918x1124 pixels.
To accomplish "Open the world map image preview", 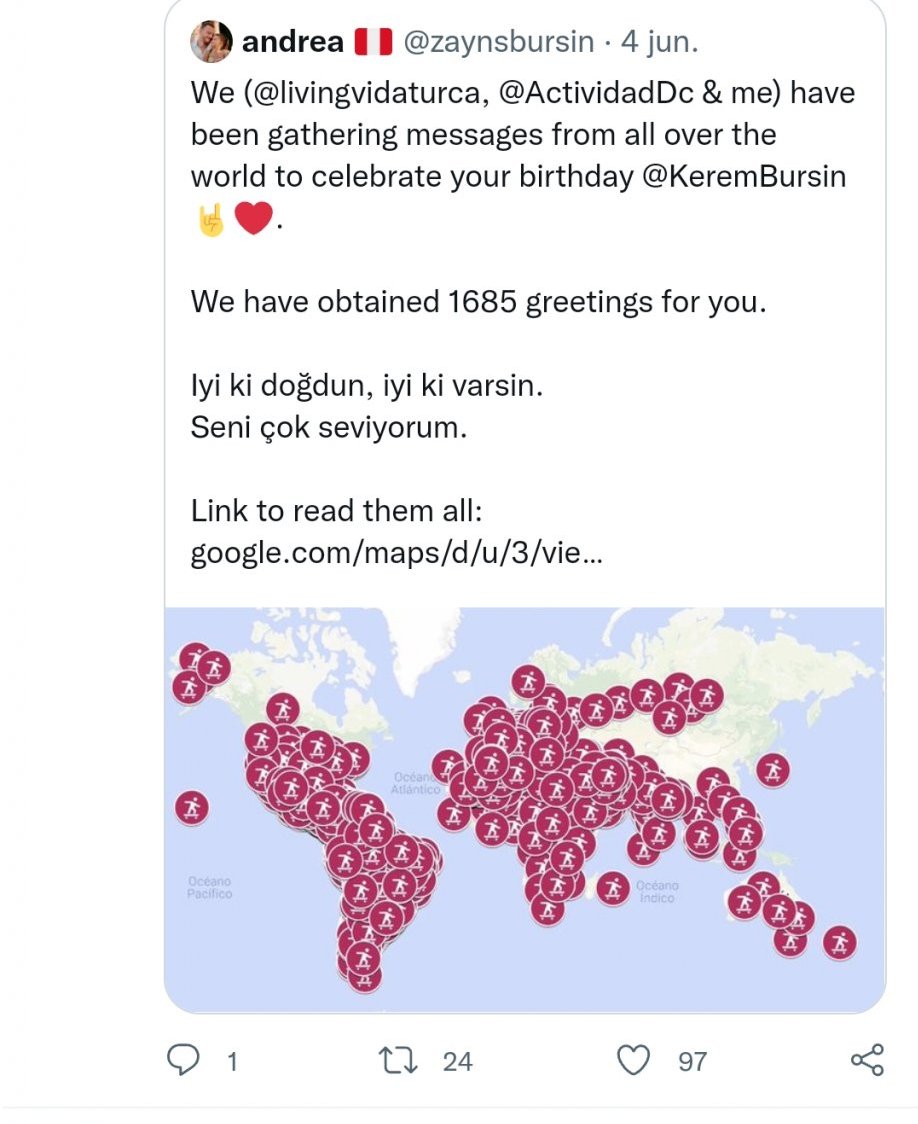I will click(525, 809).
